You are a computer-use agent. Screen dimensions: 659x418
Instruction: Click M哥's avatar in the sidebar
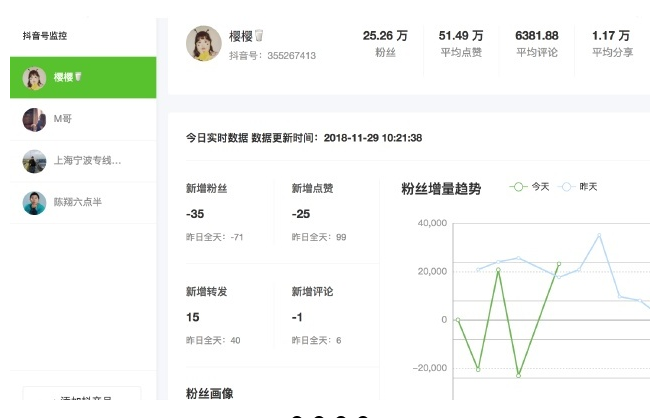coord(35,119)
